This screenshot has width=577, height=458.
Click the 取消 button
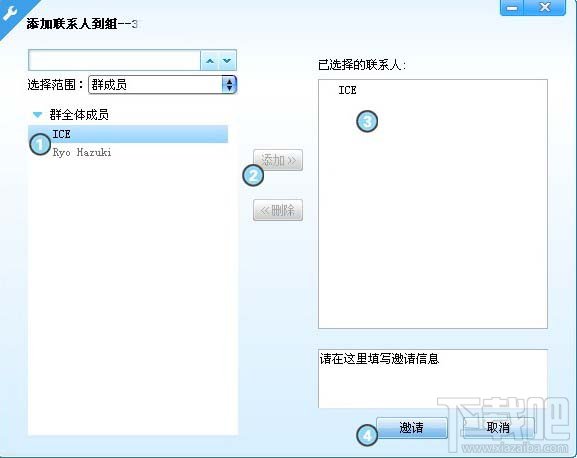click(498, 428)
